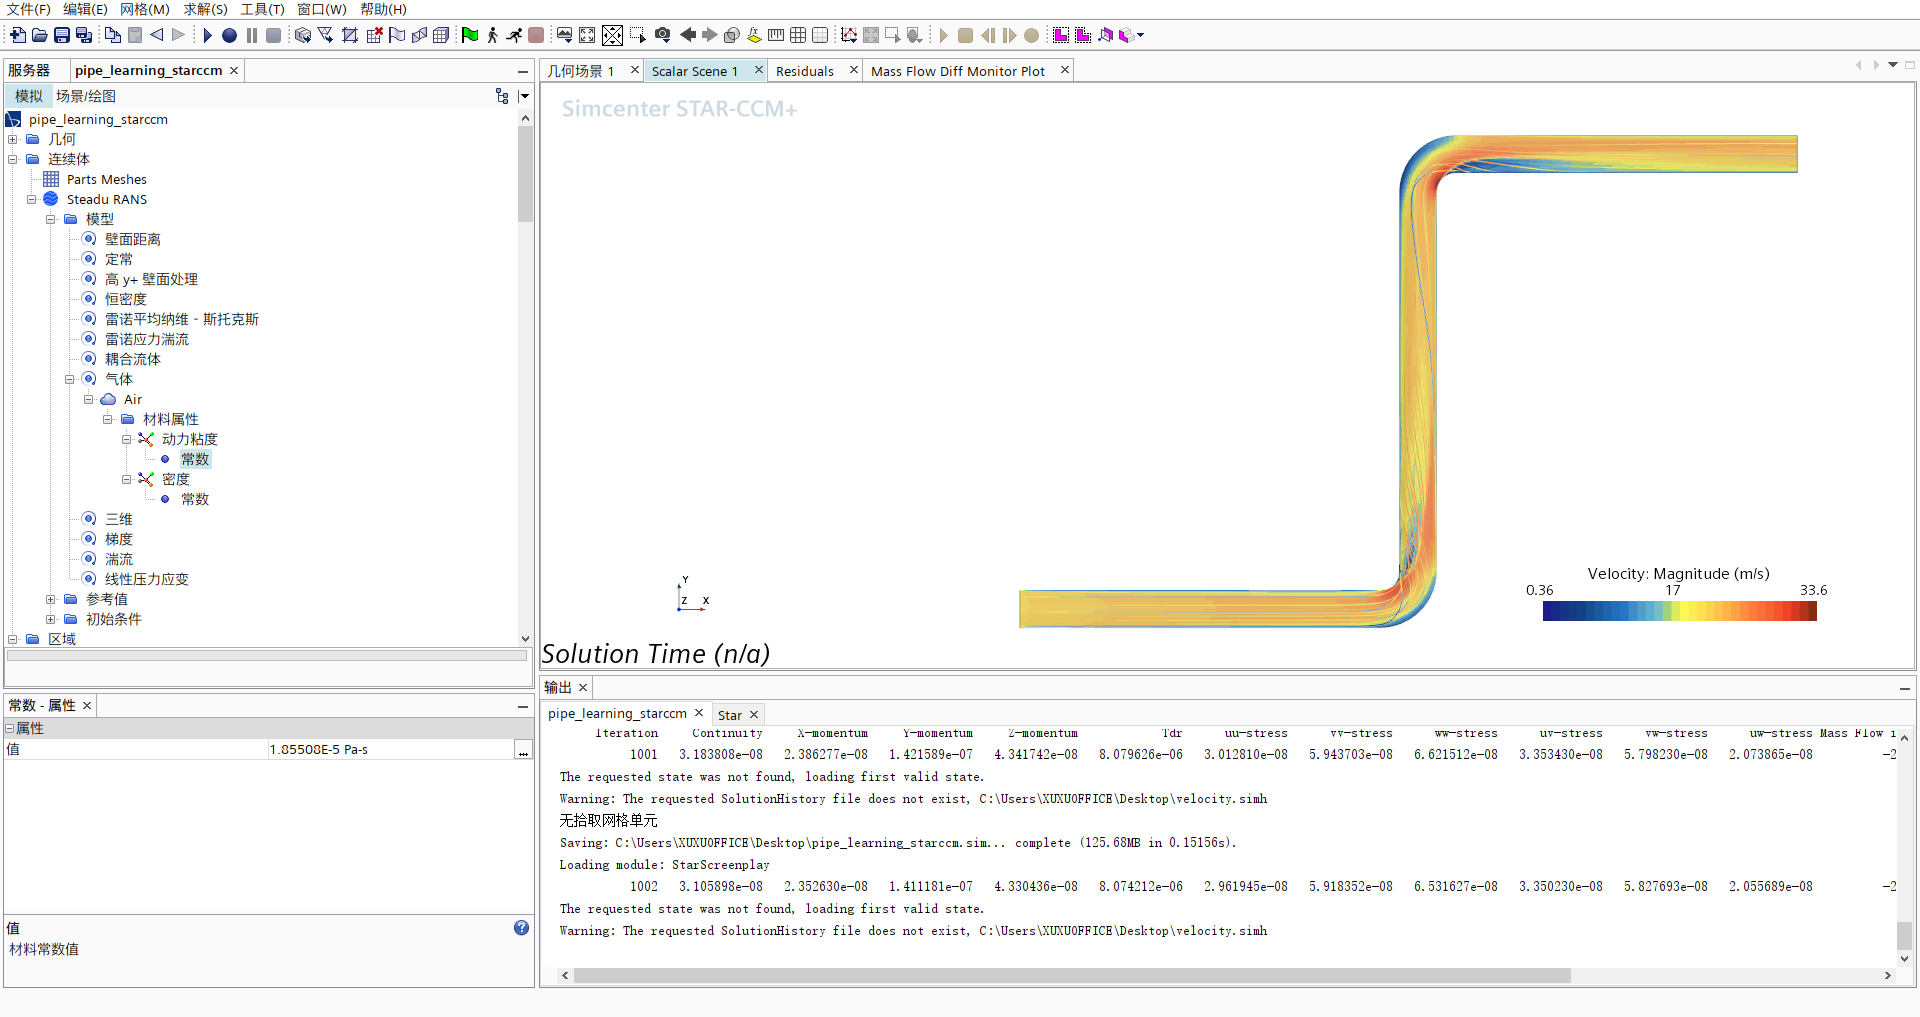1920x1017 pixels.
Task: Click the plot graph toolbar icon
Action: pos(849,35)
